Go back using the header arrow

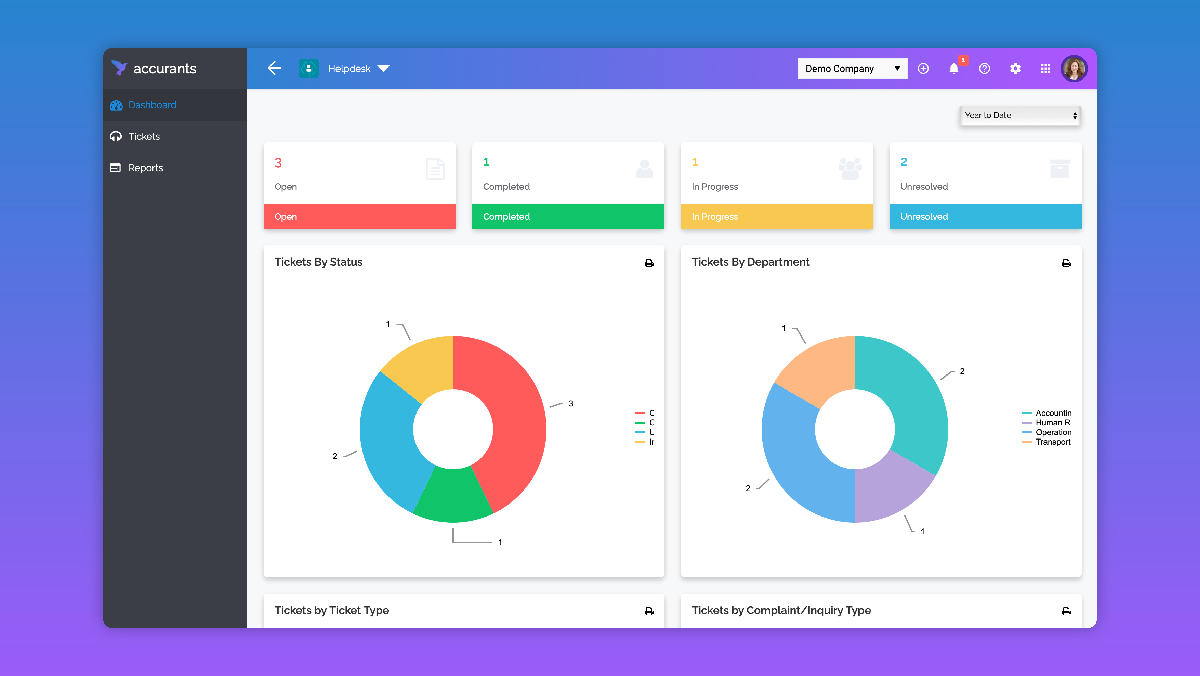[x=274, y=68]
